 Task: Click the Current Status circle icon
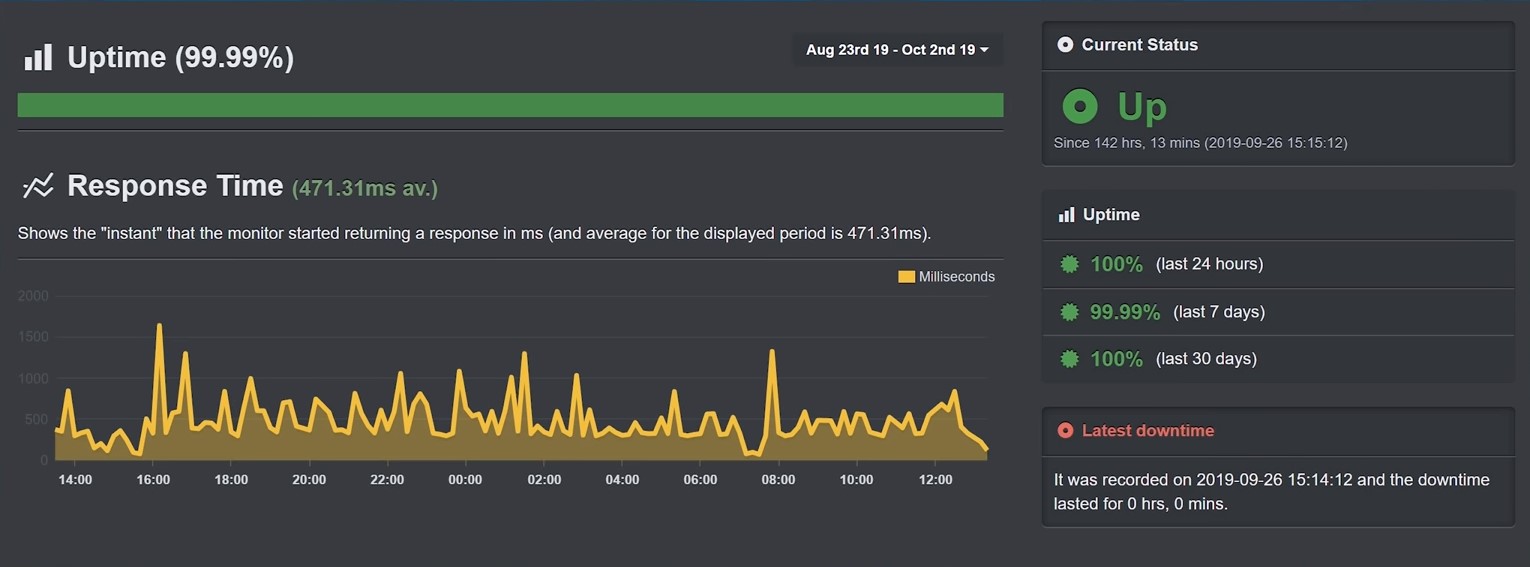(1065, 45)
